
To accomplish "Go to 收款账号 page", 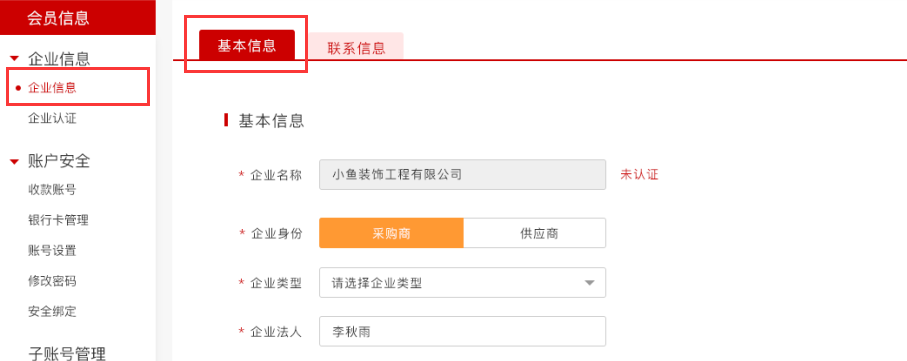I will click(53, 189).
